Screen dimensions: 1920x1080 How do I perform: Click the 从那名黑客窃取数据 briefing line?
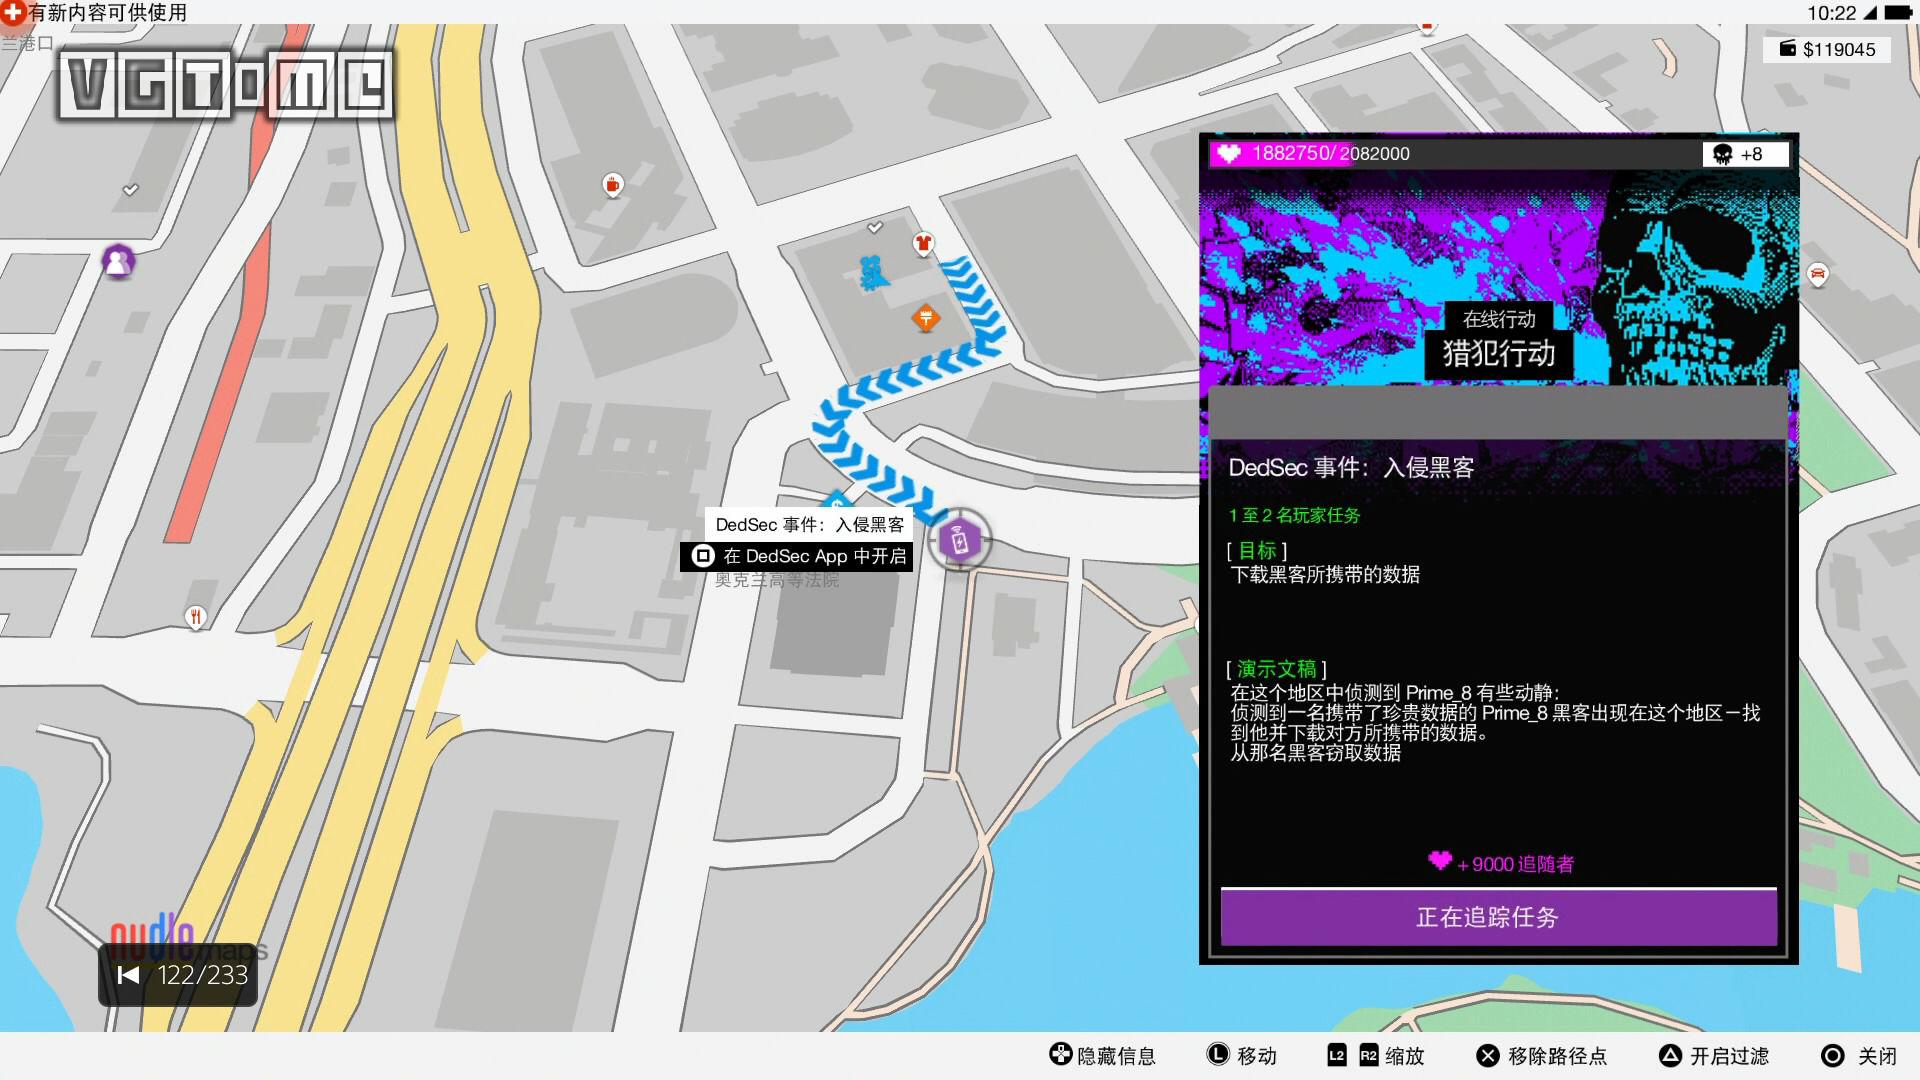tap(1315, 753)
